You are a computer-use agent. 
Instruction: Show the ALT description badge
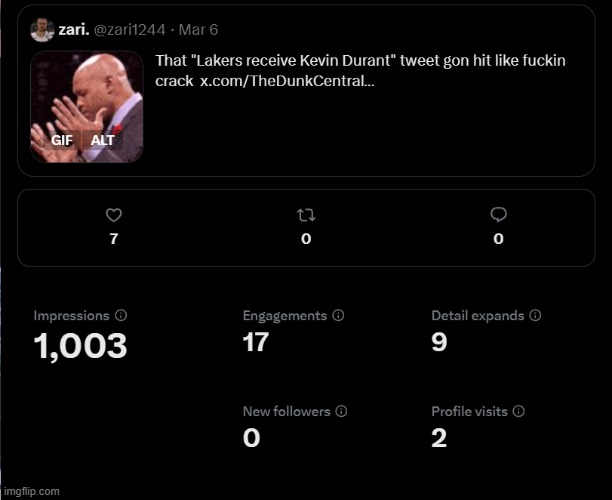tap(102, 140)
